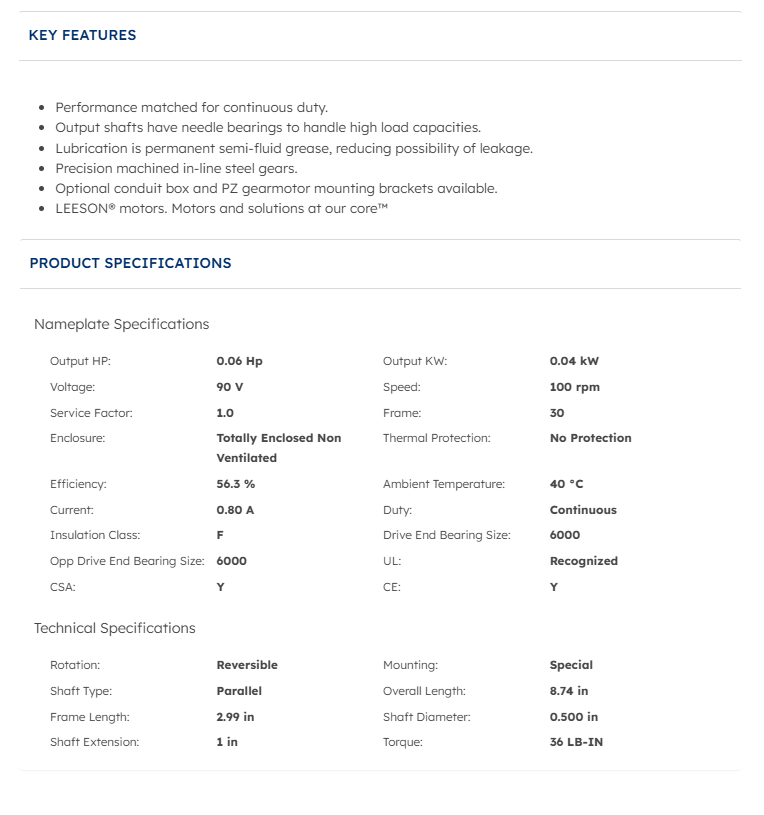Click the 90 V voltage value
The width and height of the screenshot is (764, 815).
[x=230, y=387]
